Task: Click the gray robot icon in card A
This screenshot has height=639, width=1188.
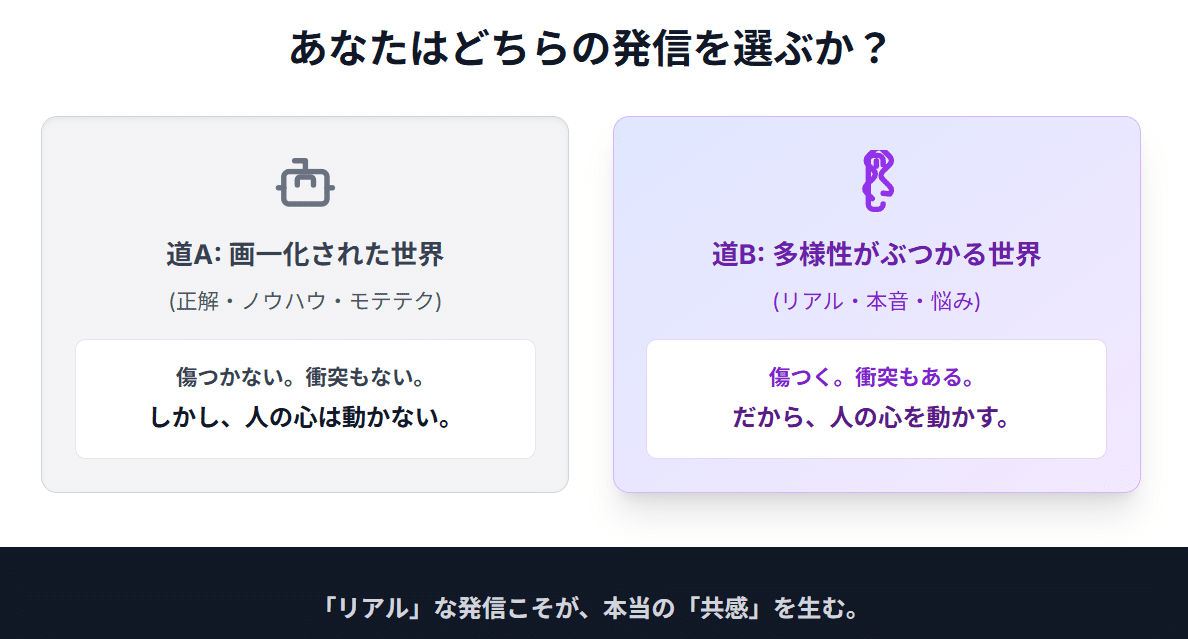Action: (x=305, y=183)
